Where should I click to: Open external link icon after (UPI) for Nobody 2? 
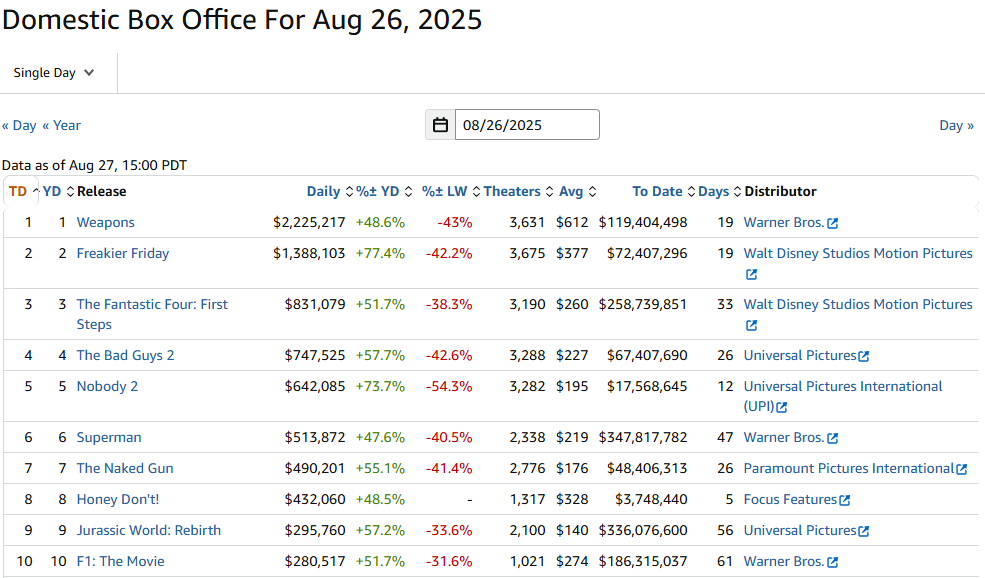tap(781, 408)
